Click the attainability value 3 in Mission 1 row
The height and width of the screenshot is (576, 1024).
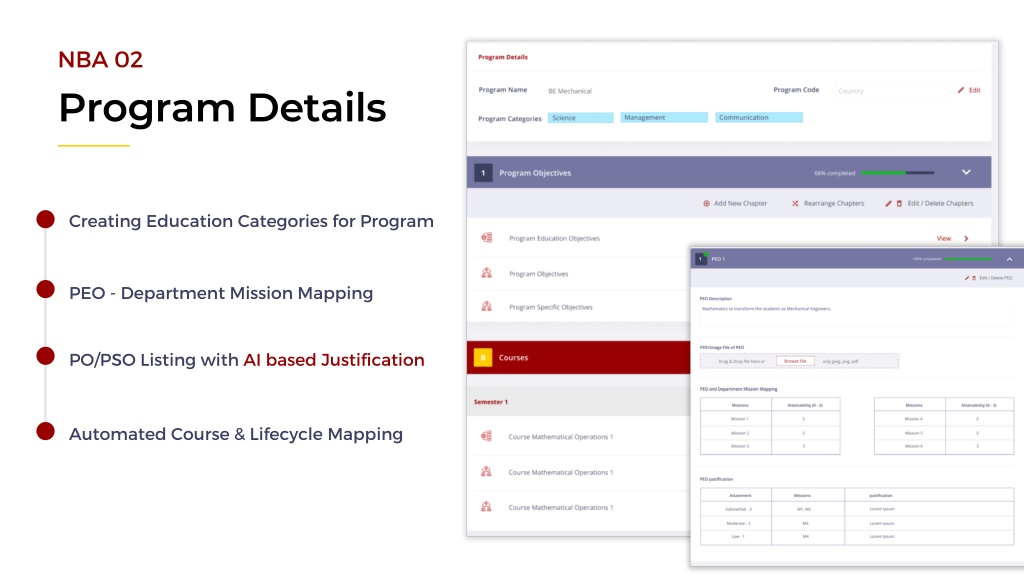click(804, 419)
